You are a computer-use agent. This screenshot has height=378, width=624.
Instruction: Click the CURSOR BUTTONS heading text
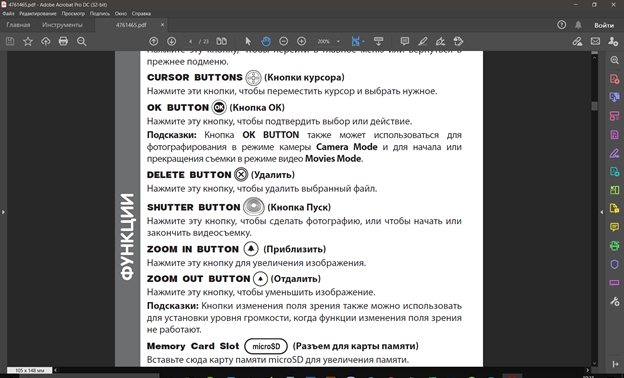point(195,77)
